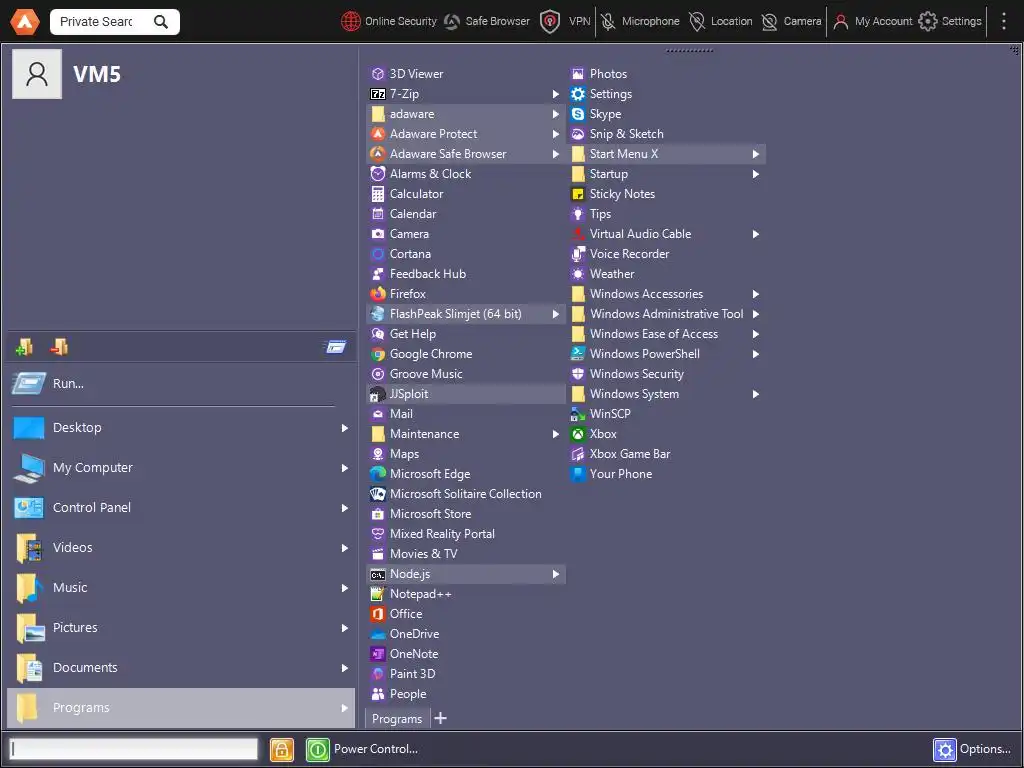The height and width of the screenshot is (768, 1024).
Task: Expand the Control Panel submenu arrow
Action: 344,508
